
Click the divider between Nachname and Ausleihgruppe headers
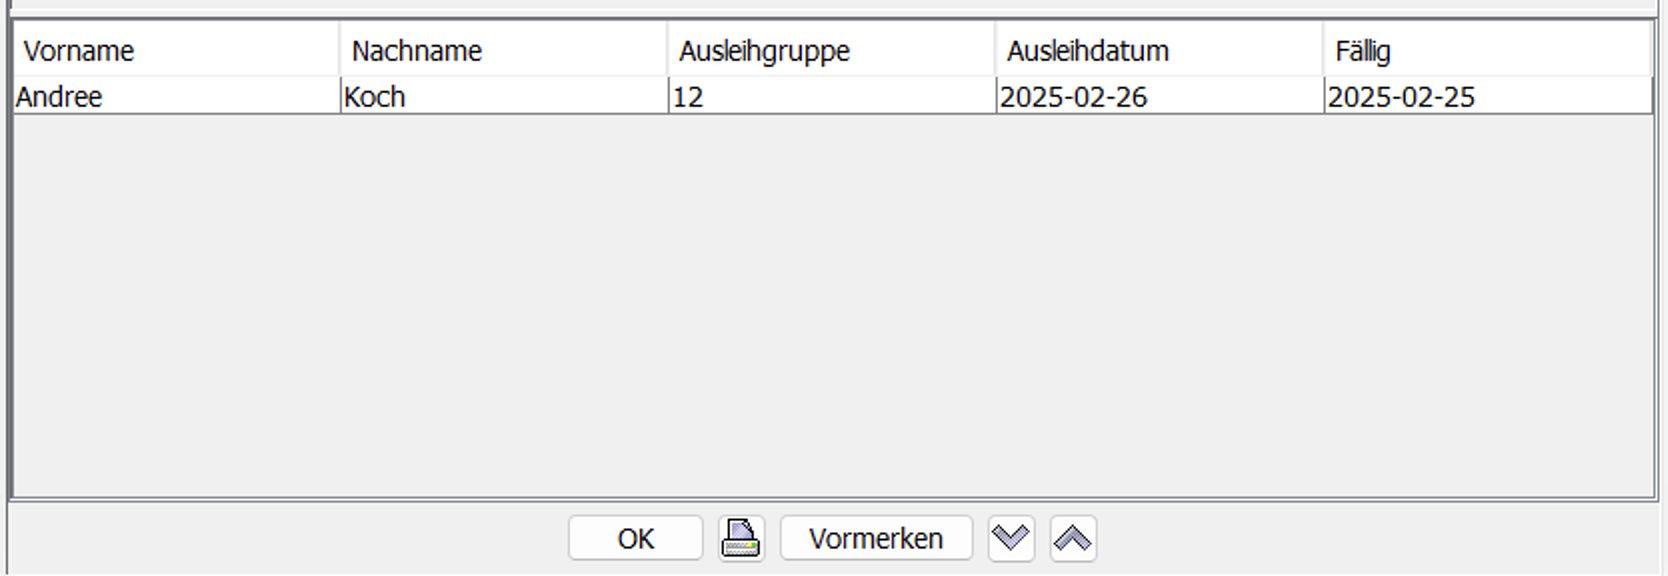pyautogui.click(x=668, y=50)
